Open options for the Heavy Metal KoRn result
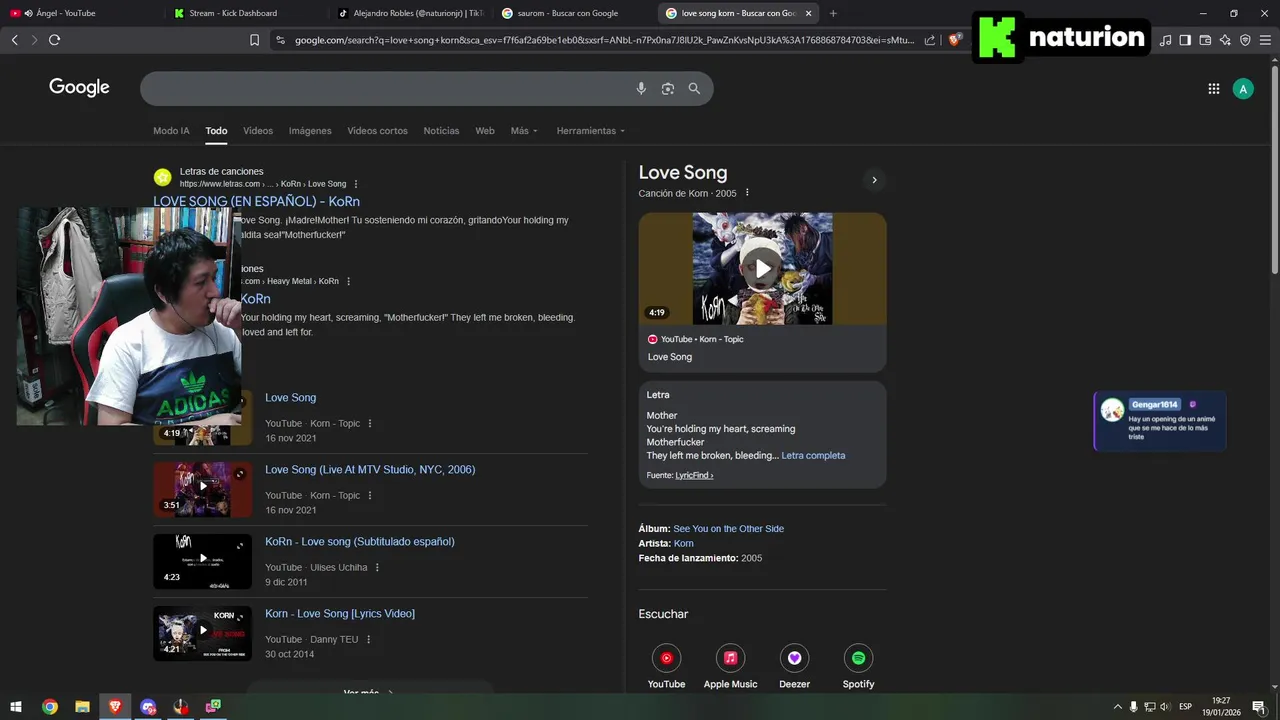Viewport: 1280px width, 720px height. (x=348, y=281)
